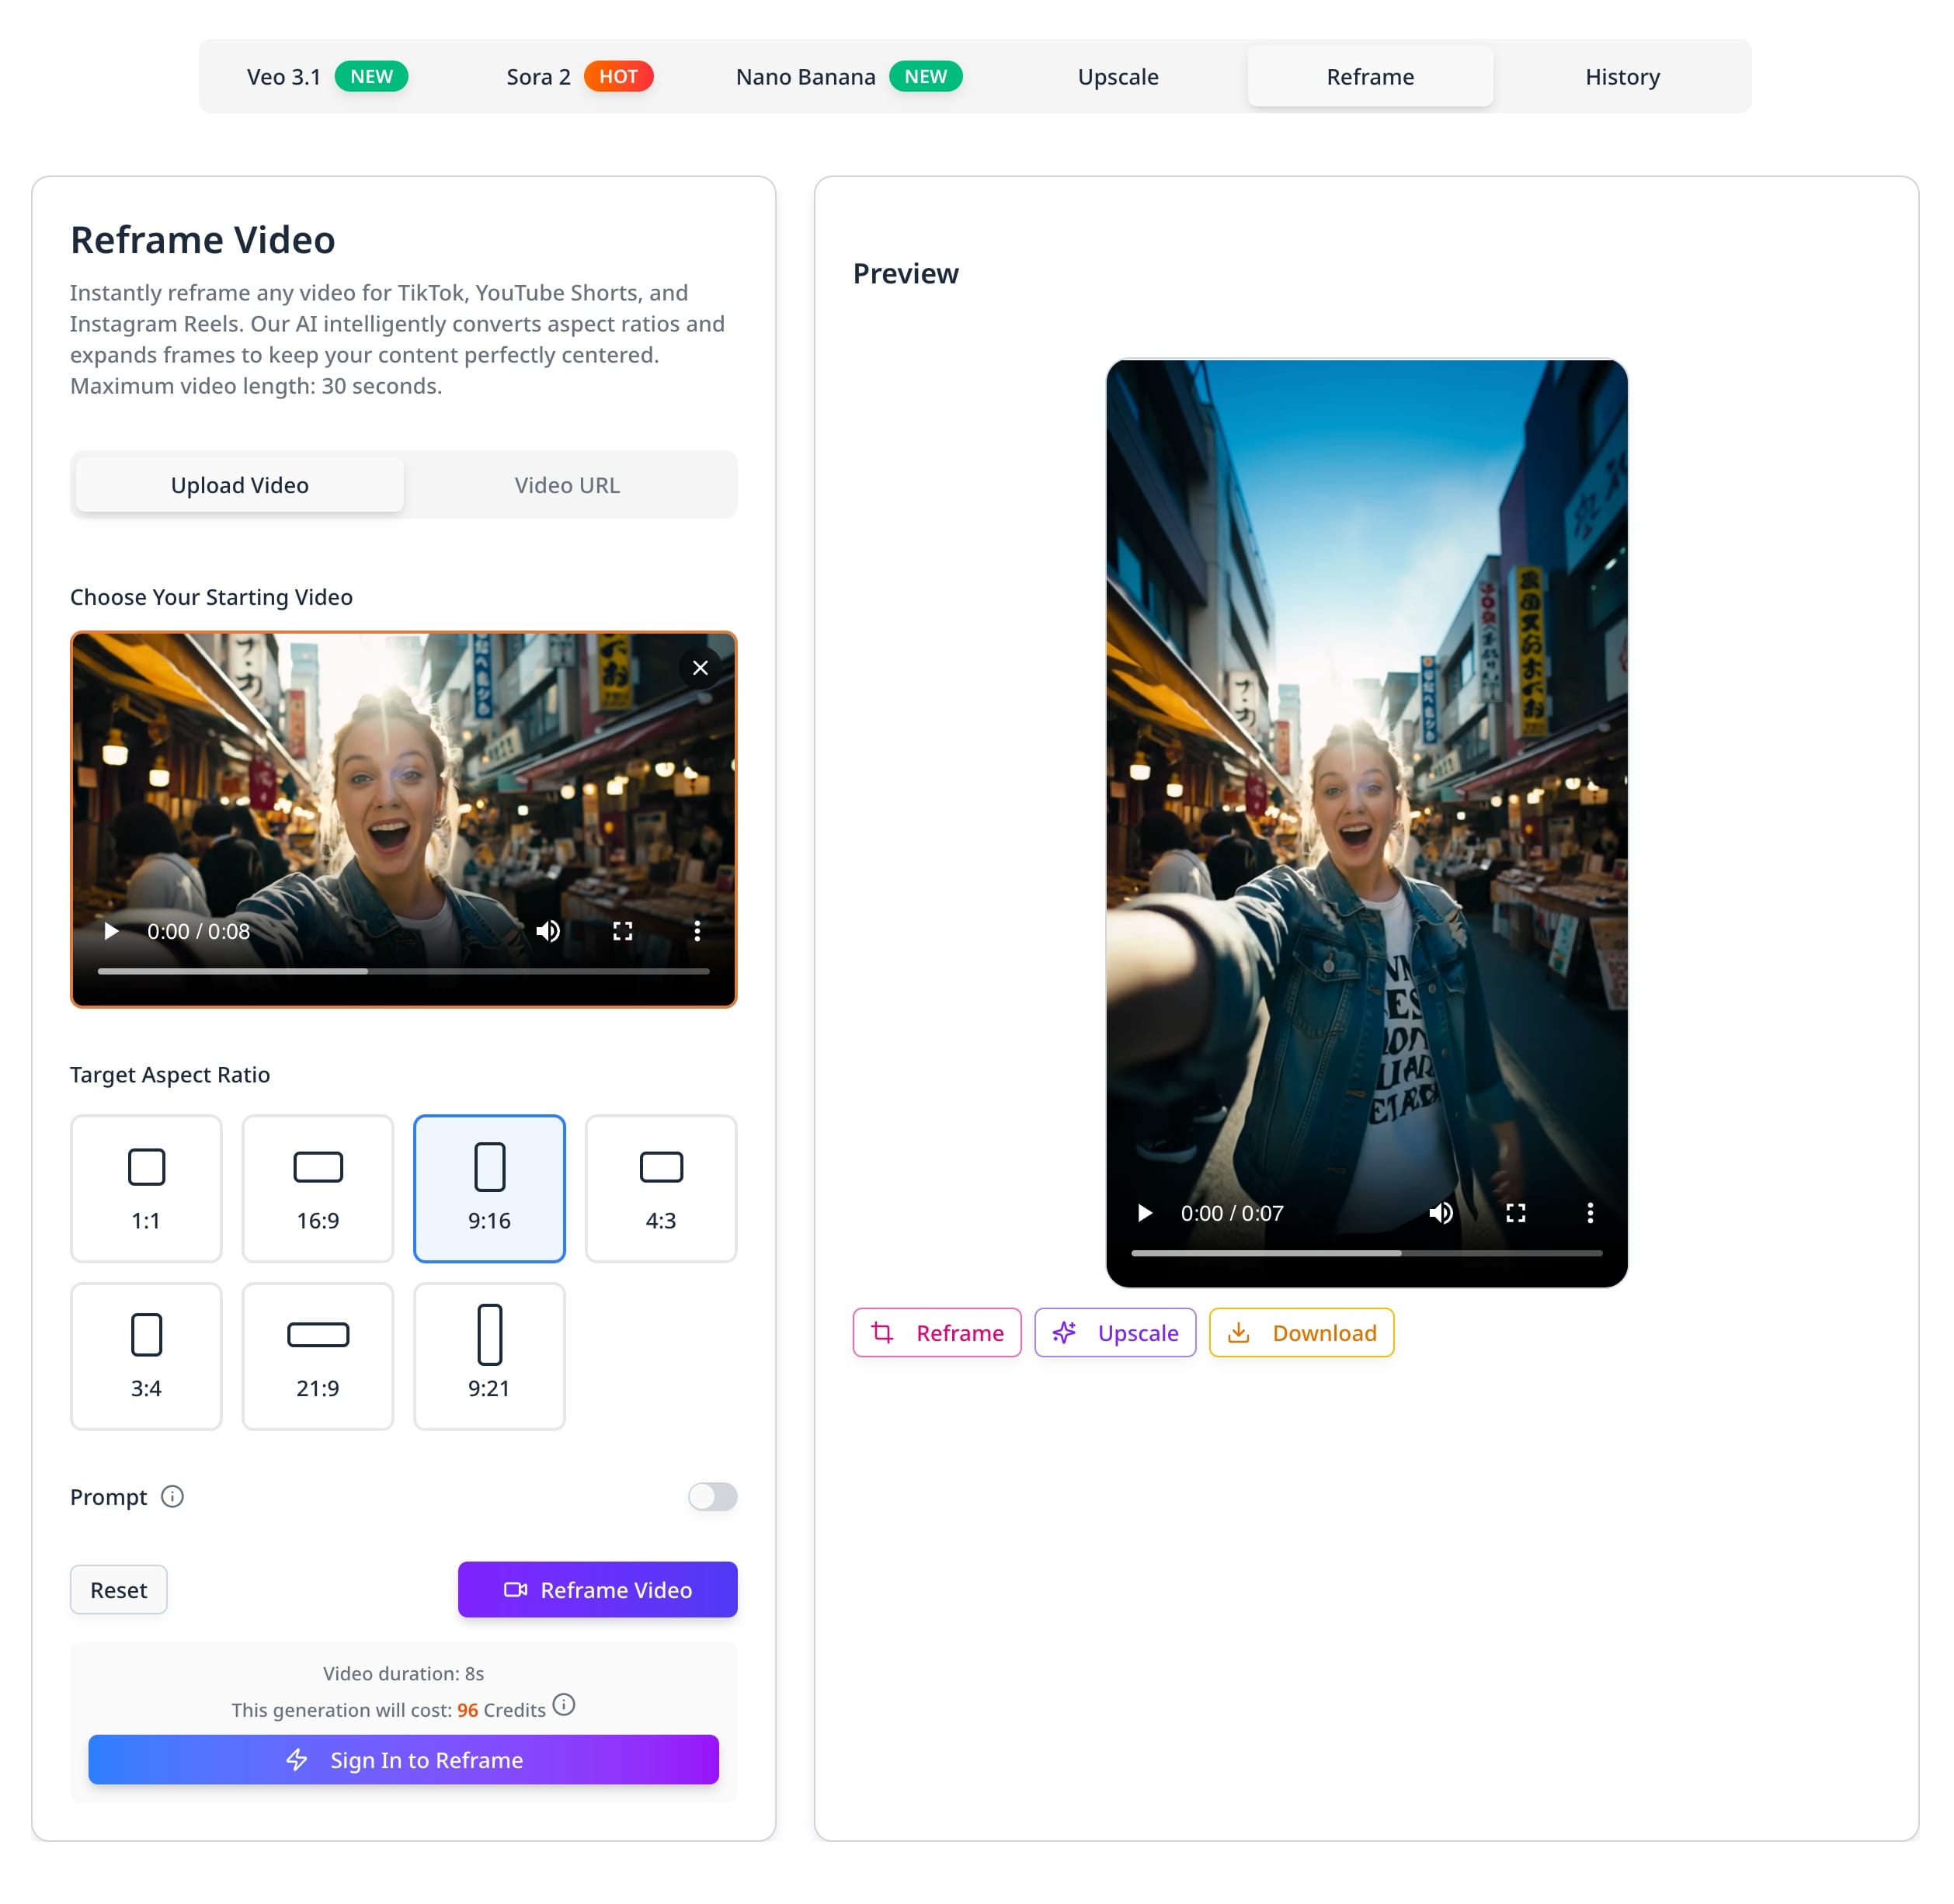The width and height of the screenshot is (1954, 1904).
Task: Open preview video three-dot menu
Action: click(x=1590, y=1213)
